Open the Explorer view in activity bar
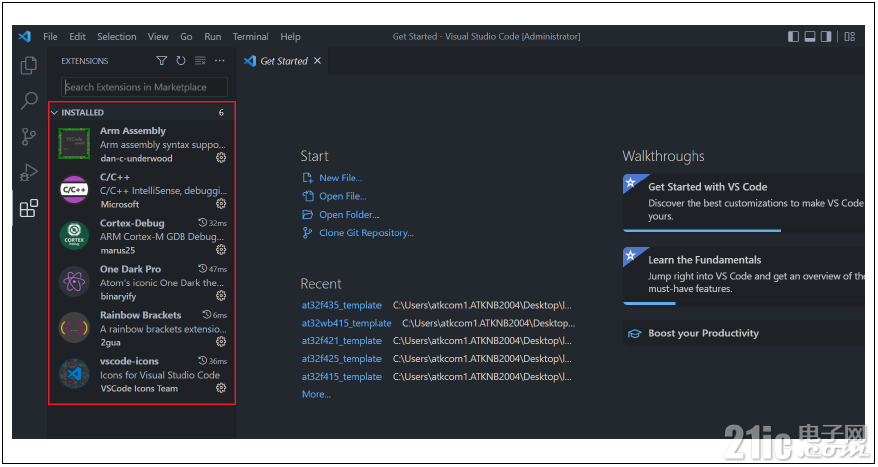This screenshot has width=878, height=467. pos(29,66)
